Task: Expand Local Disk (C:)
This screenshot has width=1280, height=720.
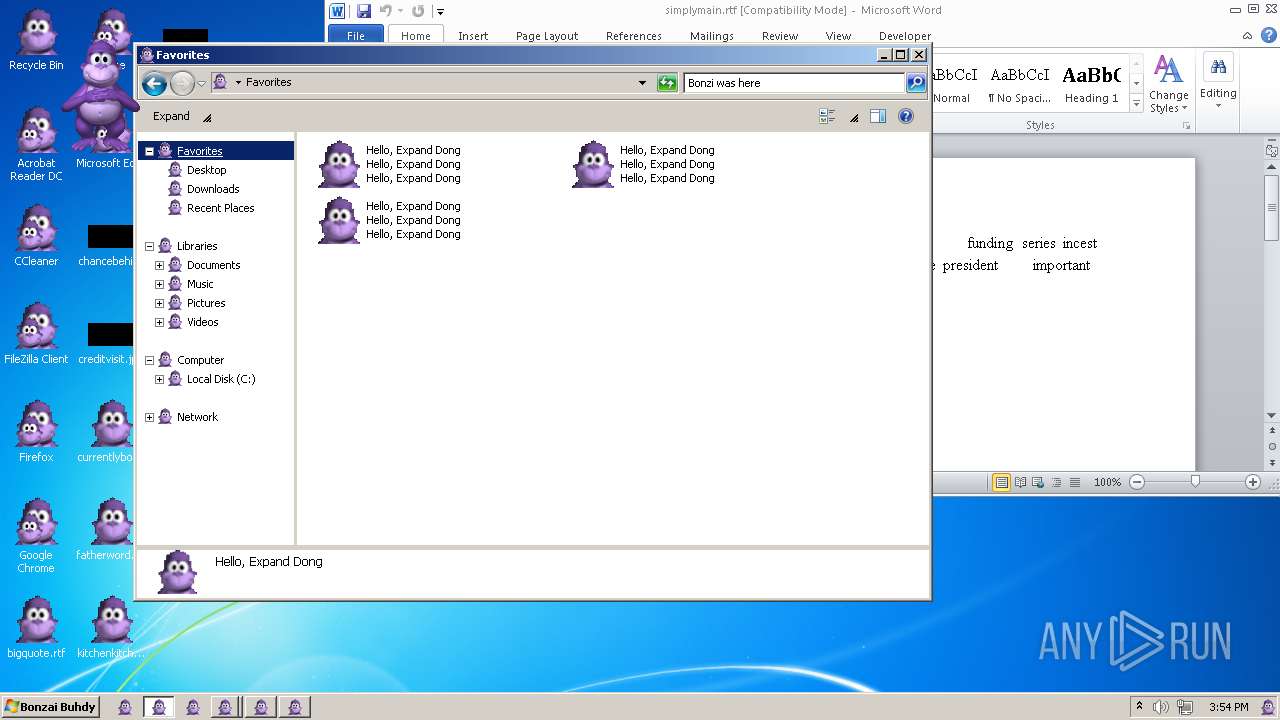Action: pyautogui.click(x=159, y=379)
